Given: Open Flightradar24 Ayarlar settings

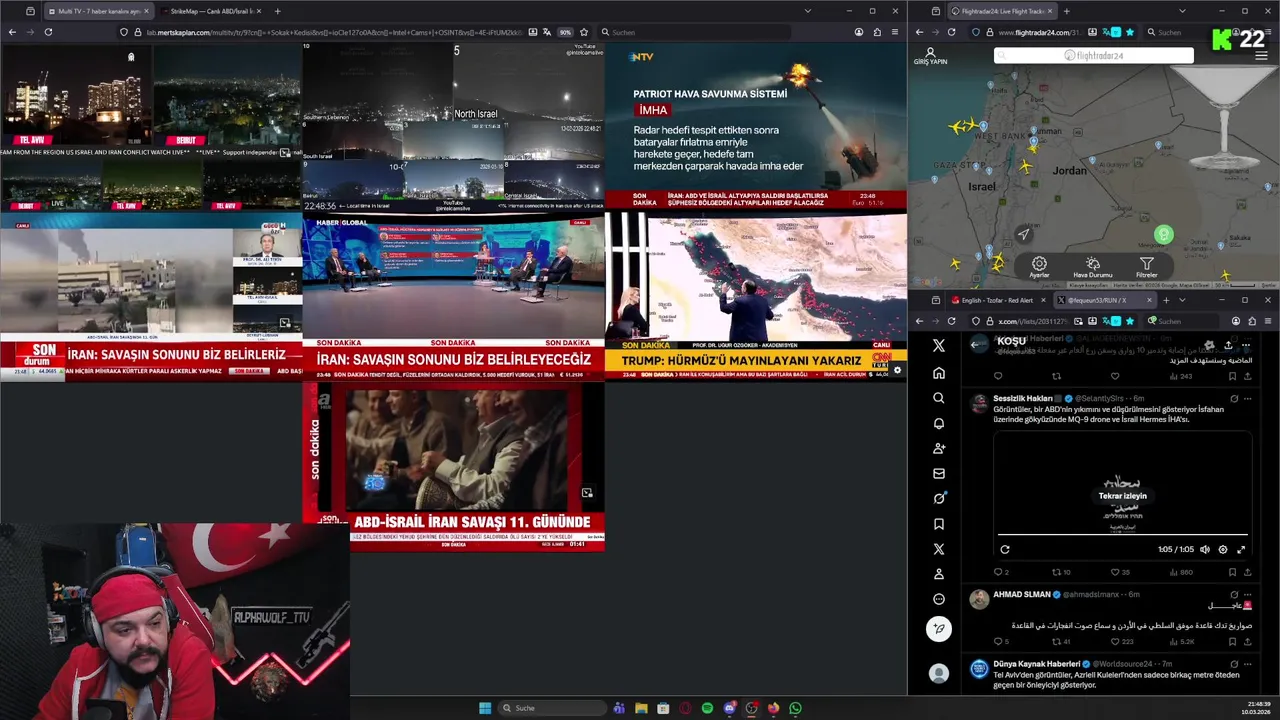Looking at the screenshot, I should tap(1039, 266).
